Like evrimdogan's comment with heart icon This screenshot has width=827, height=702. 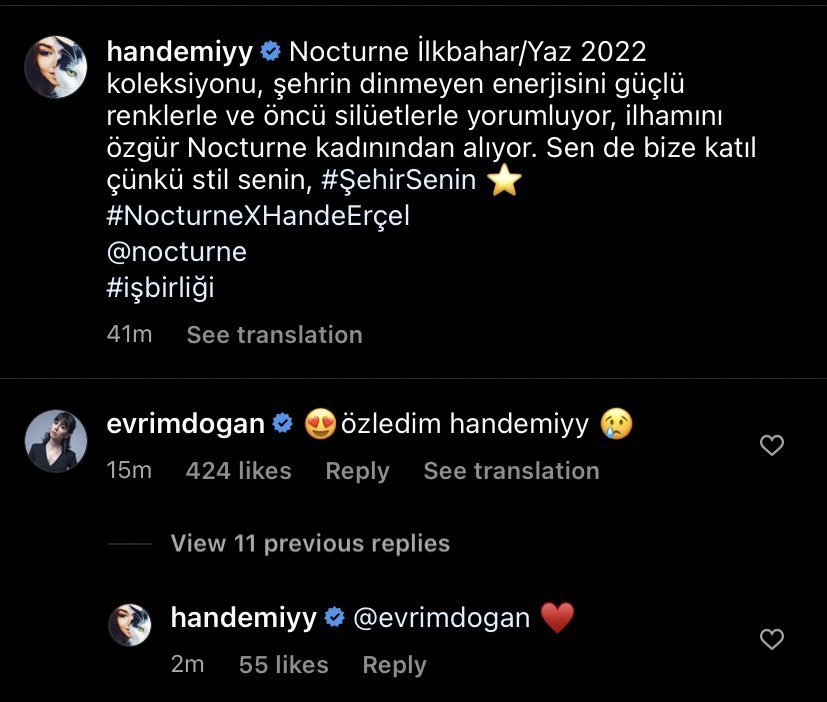pos(772,446)
